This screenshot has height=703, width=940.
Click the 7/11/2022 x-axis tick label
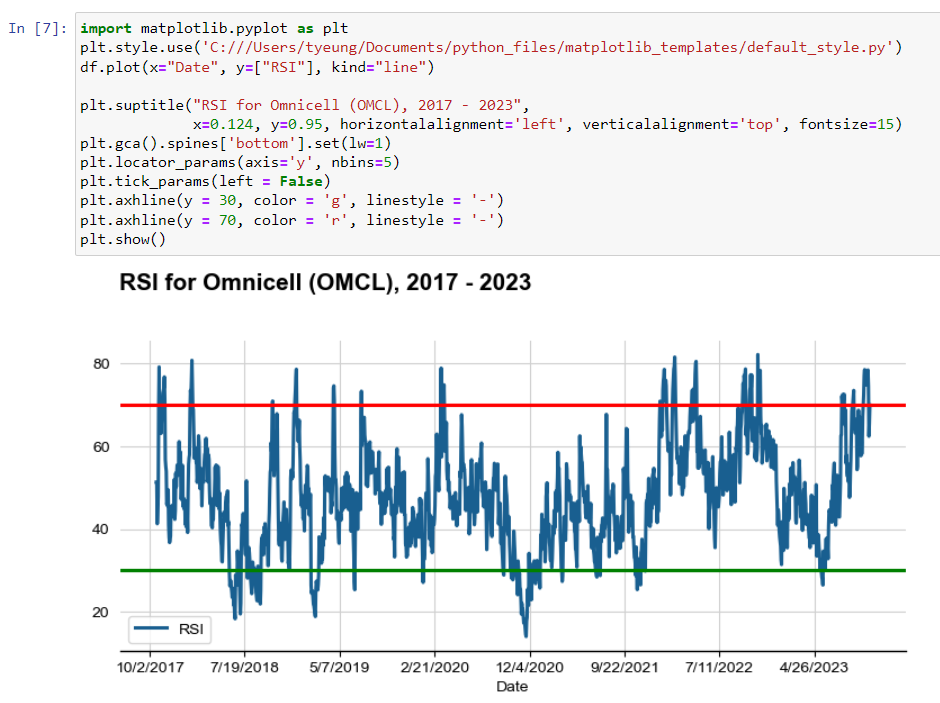[x=719, y=667]
